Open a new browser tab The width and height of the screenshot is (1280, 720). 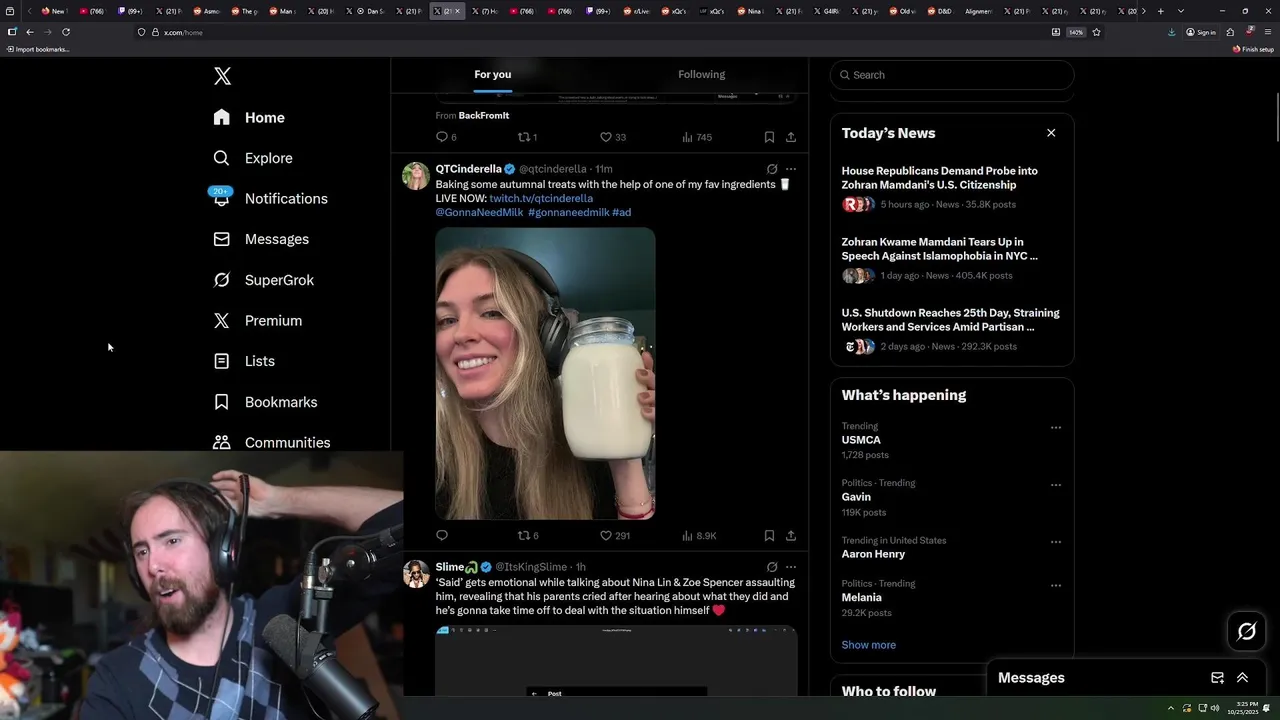click(x=1160, y=11)
